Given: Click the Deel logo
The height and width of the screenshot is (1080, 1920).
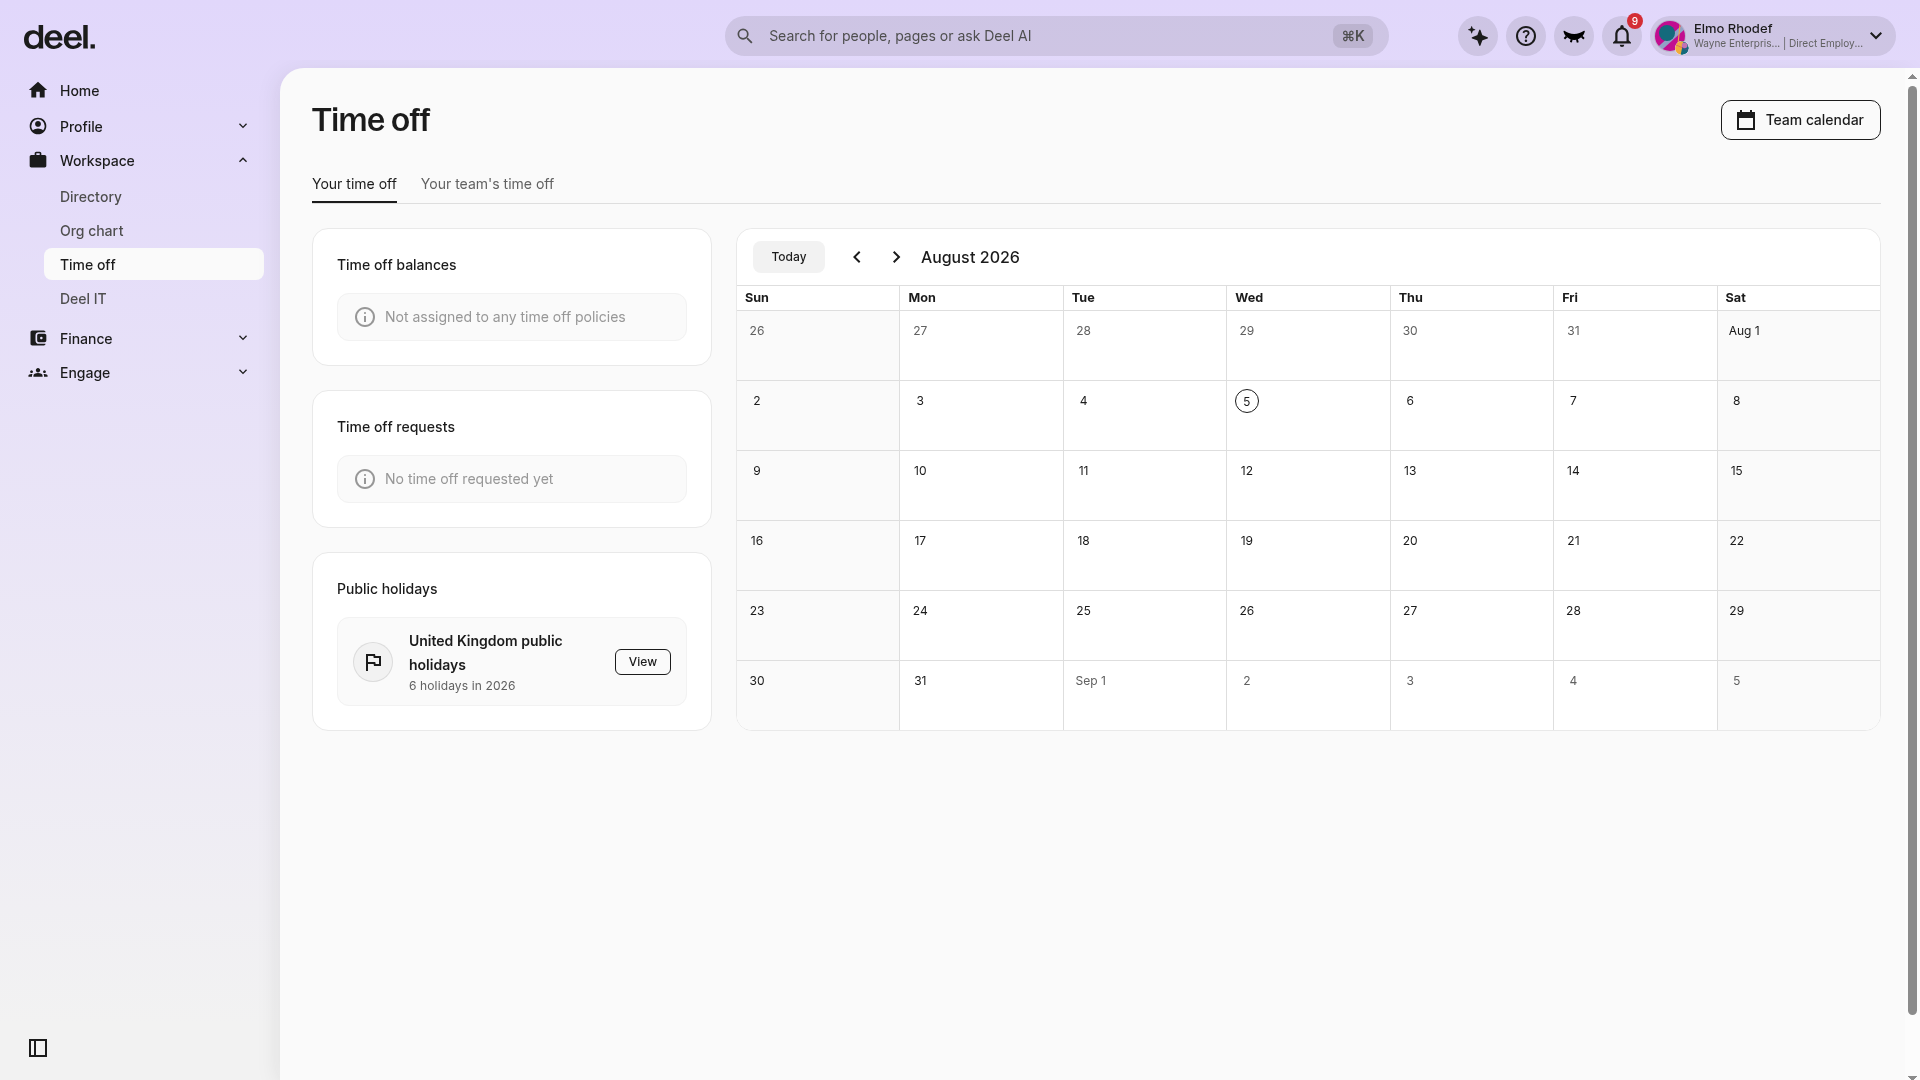Looking at the screenshot, I should point(59,38).
